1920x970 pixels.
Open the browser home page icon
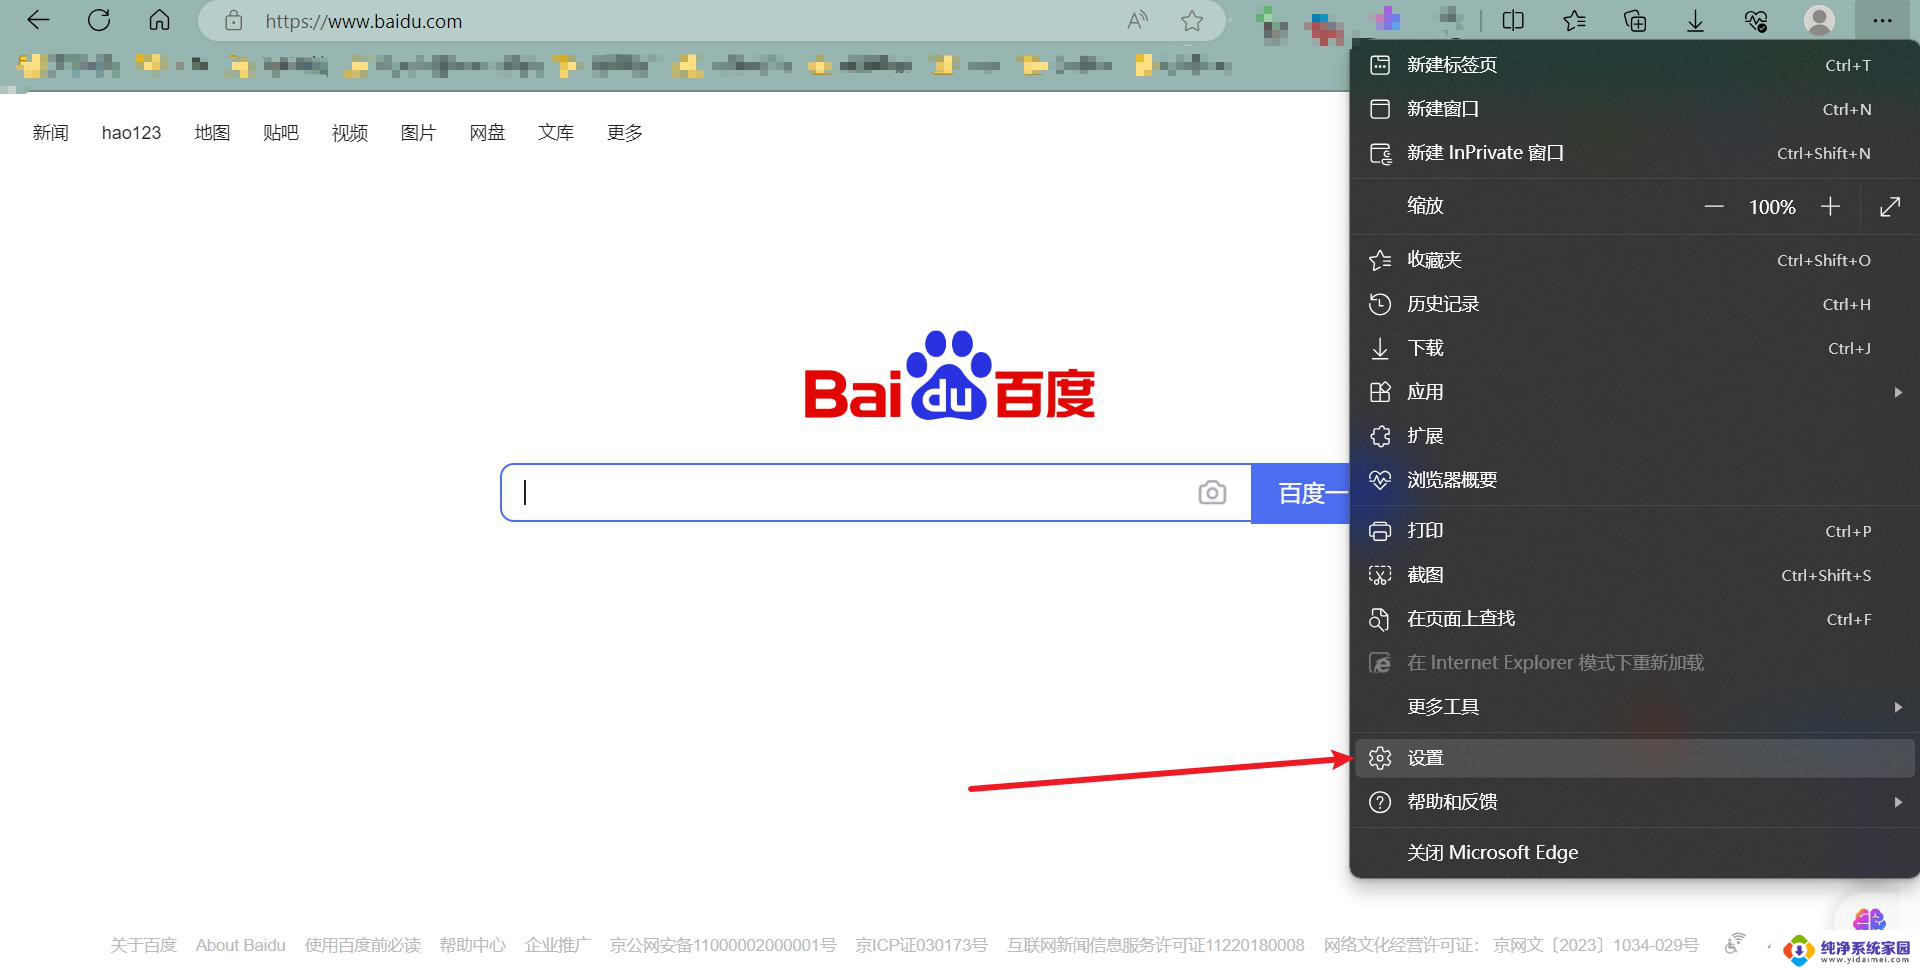tap(159, 20)
